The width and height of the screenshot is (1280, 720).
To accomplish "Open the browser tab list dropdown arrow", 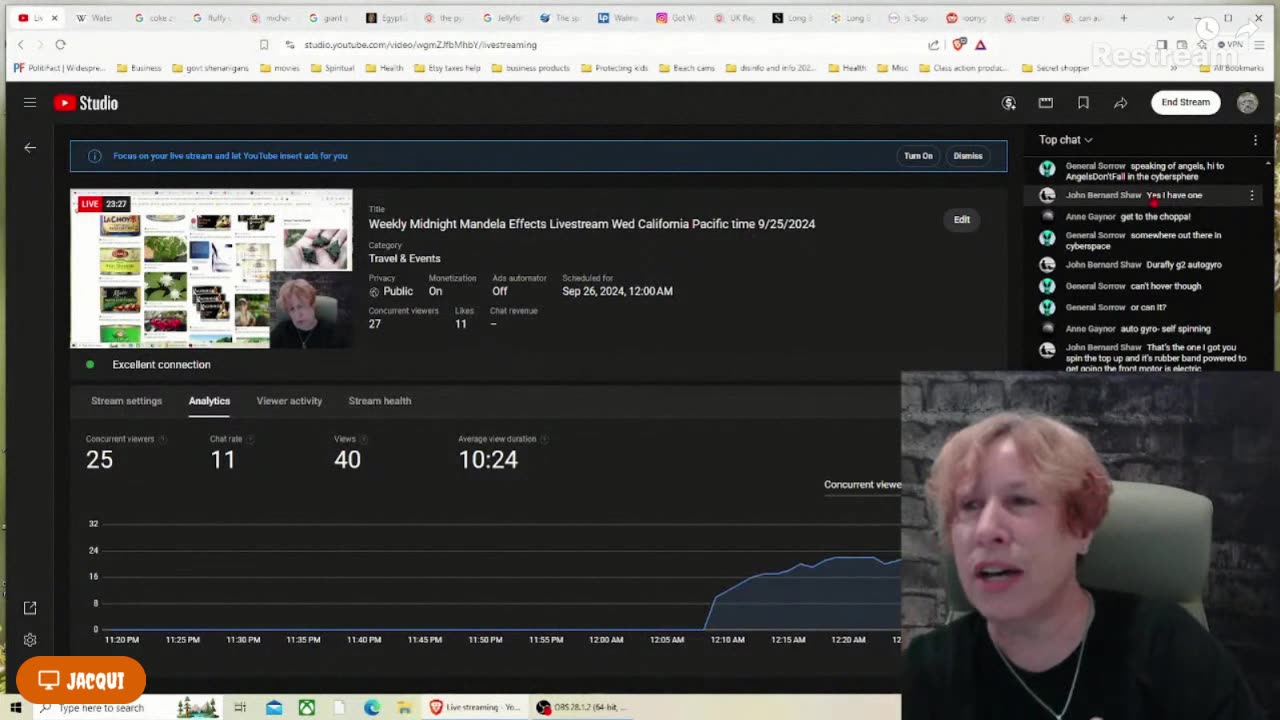I will tap(1171, 18).
